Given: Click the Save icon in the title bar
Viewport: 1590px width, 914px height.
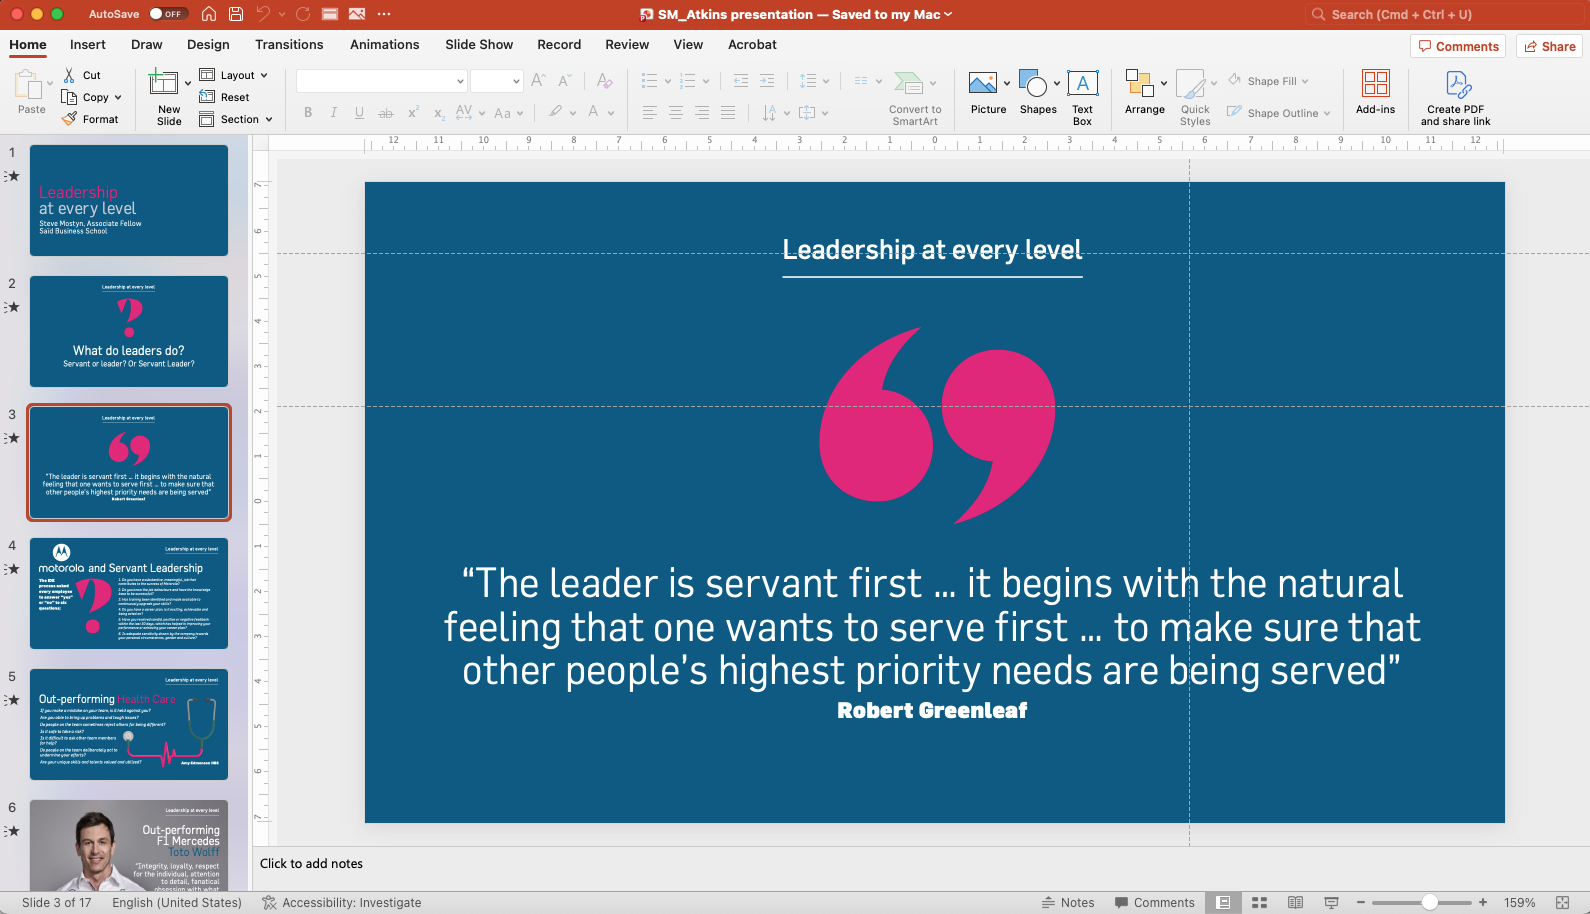Looking at the screenshot, I should coord(236,14).
